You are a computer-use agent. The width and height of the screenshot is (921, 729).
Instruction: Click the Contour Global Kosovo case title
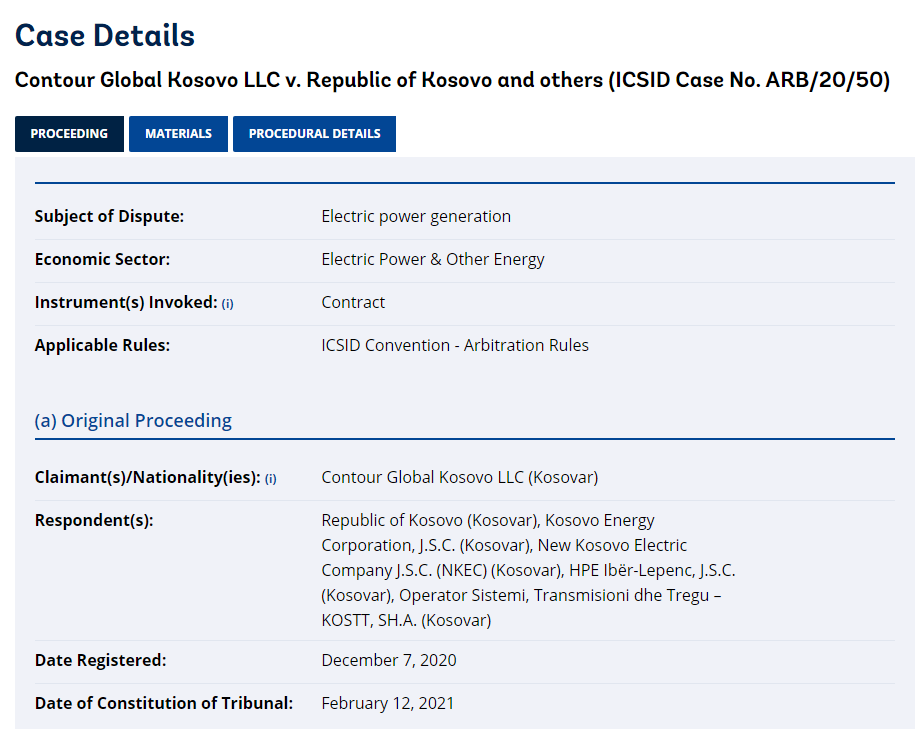click(452, 80)
